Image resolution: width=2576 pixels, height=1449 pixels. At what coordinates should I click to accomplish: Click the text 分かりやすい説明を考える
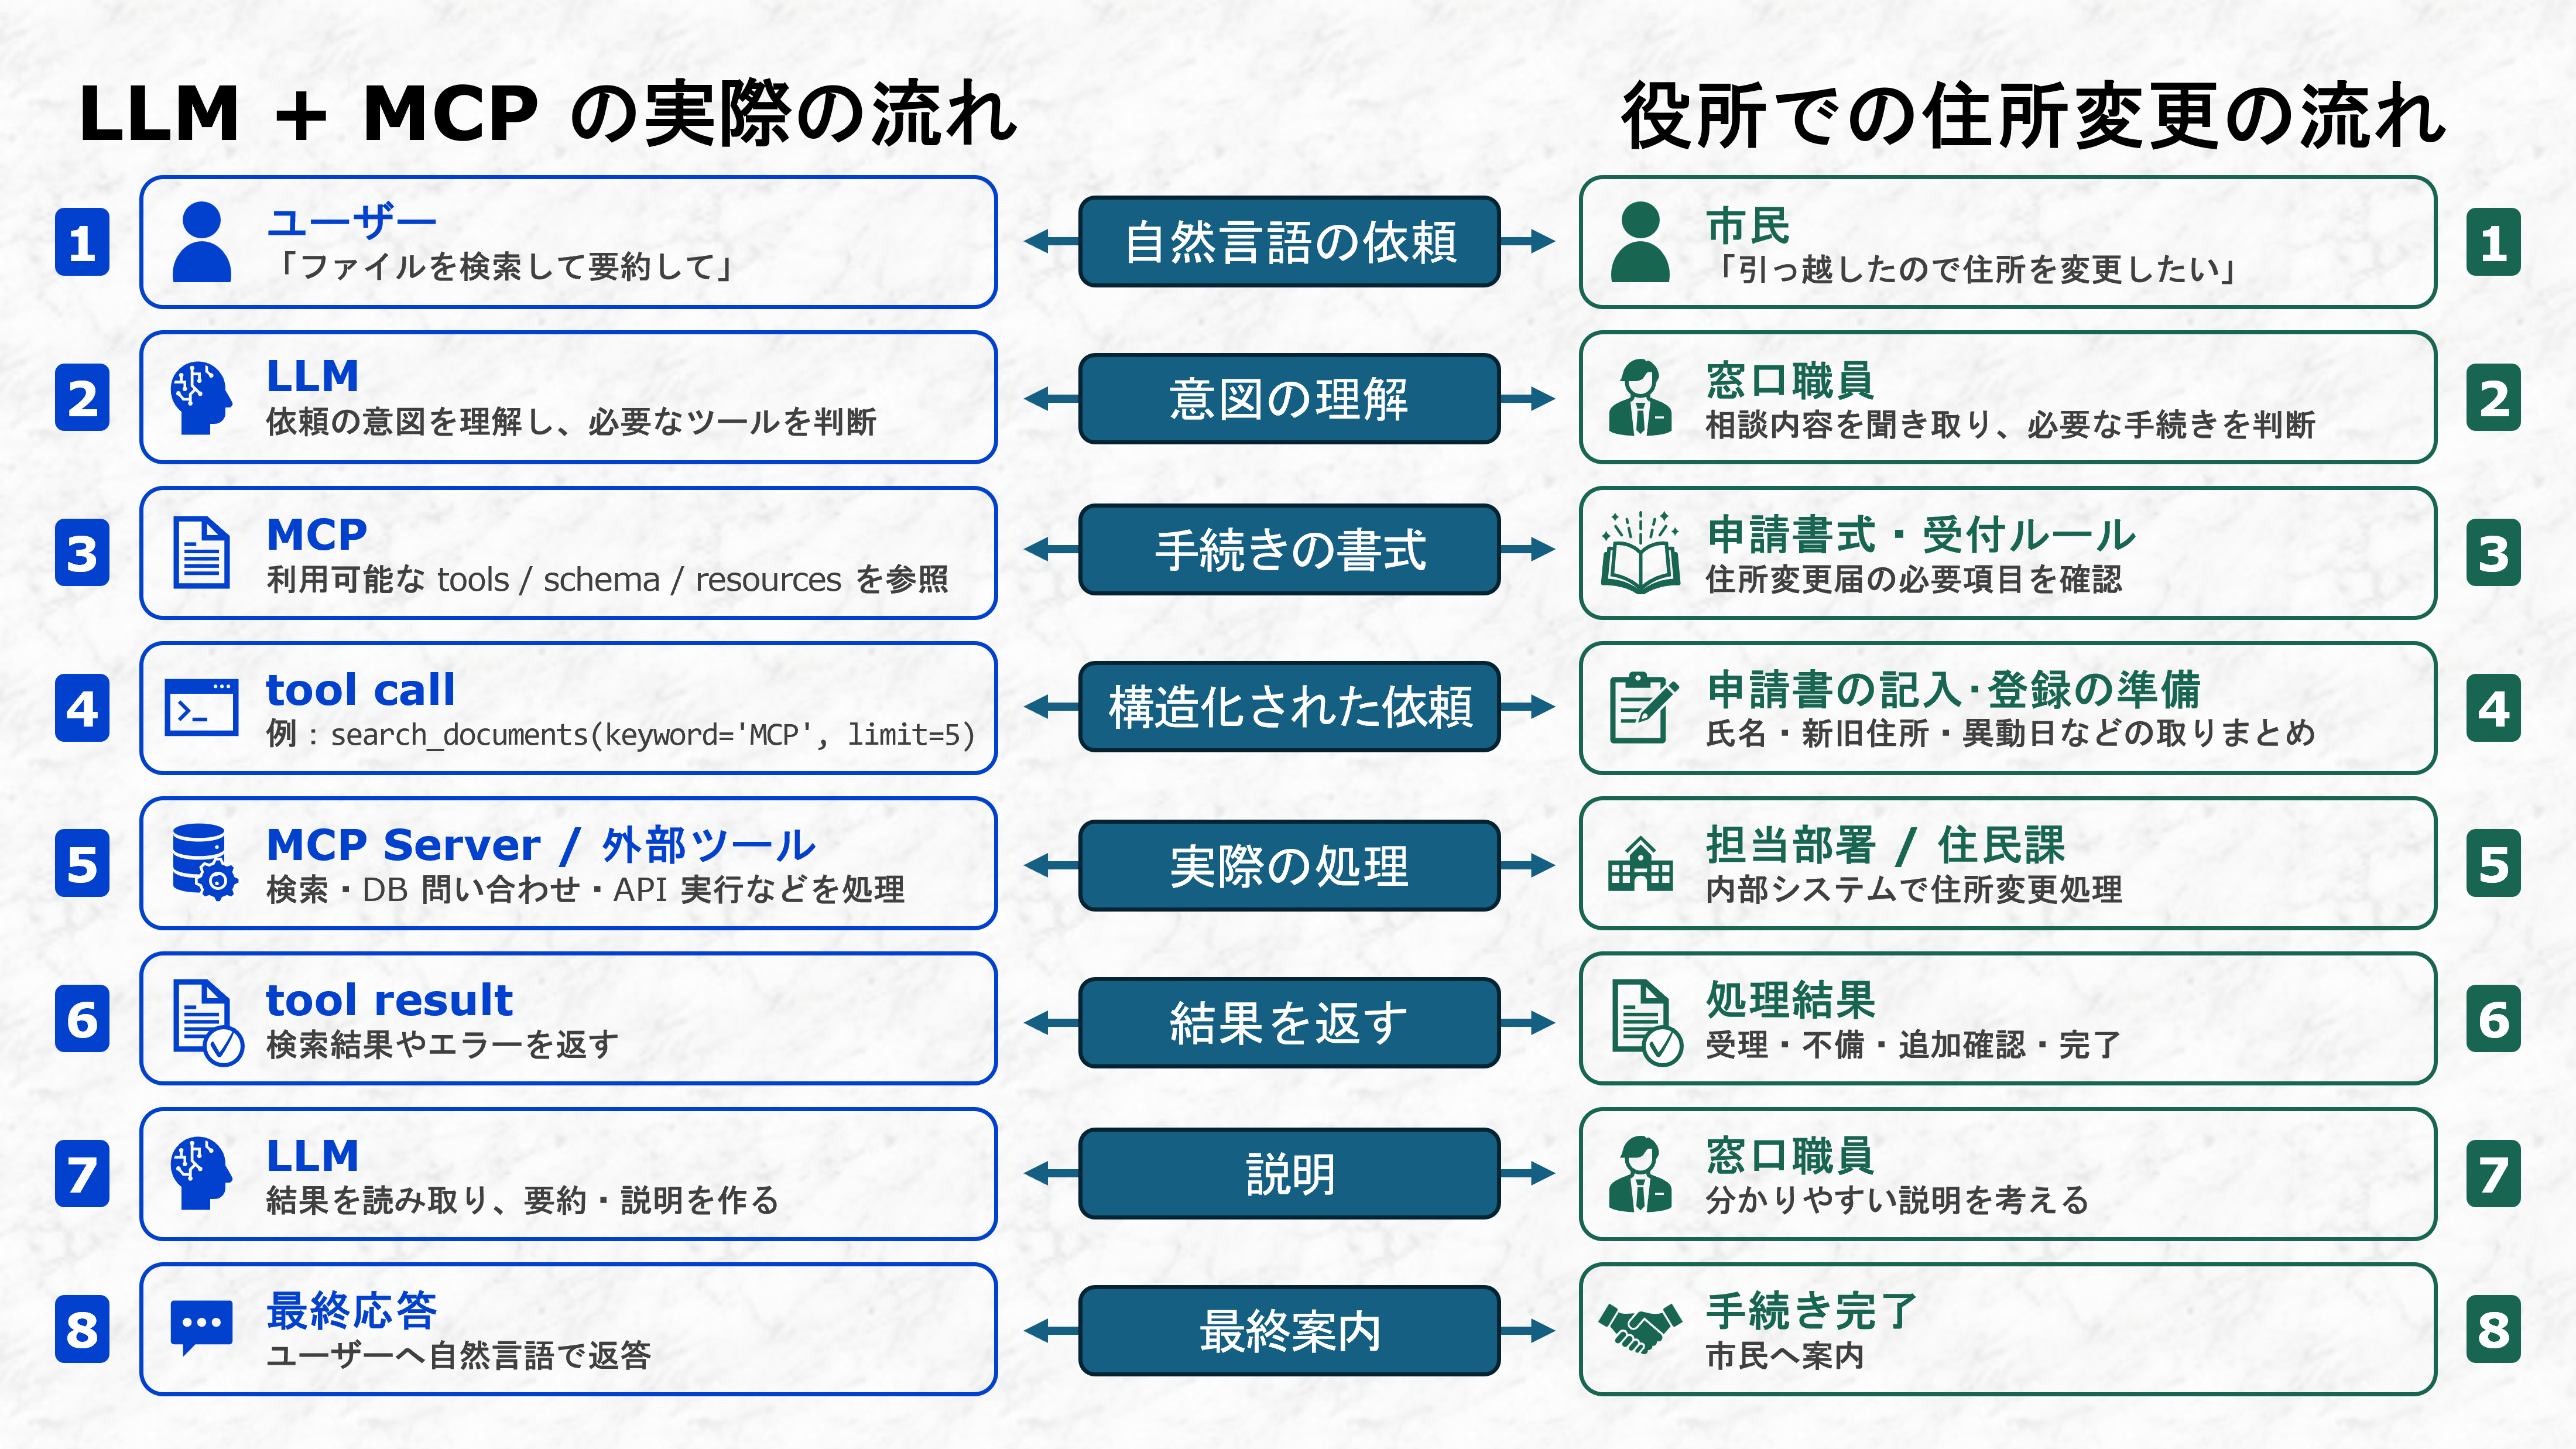pos(1897,1200)
